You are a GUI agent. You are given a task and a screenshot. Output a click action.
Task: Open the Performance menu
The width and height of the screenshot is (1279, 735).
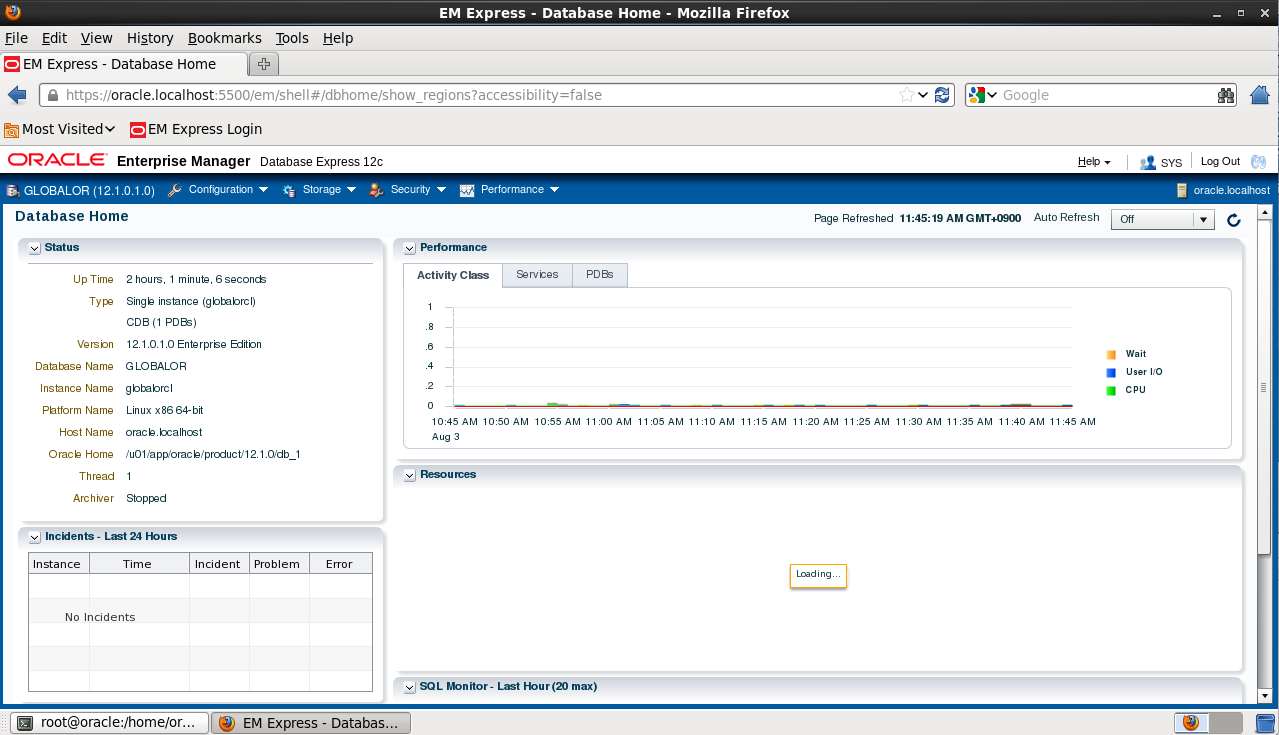click(x=520, y=190)
